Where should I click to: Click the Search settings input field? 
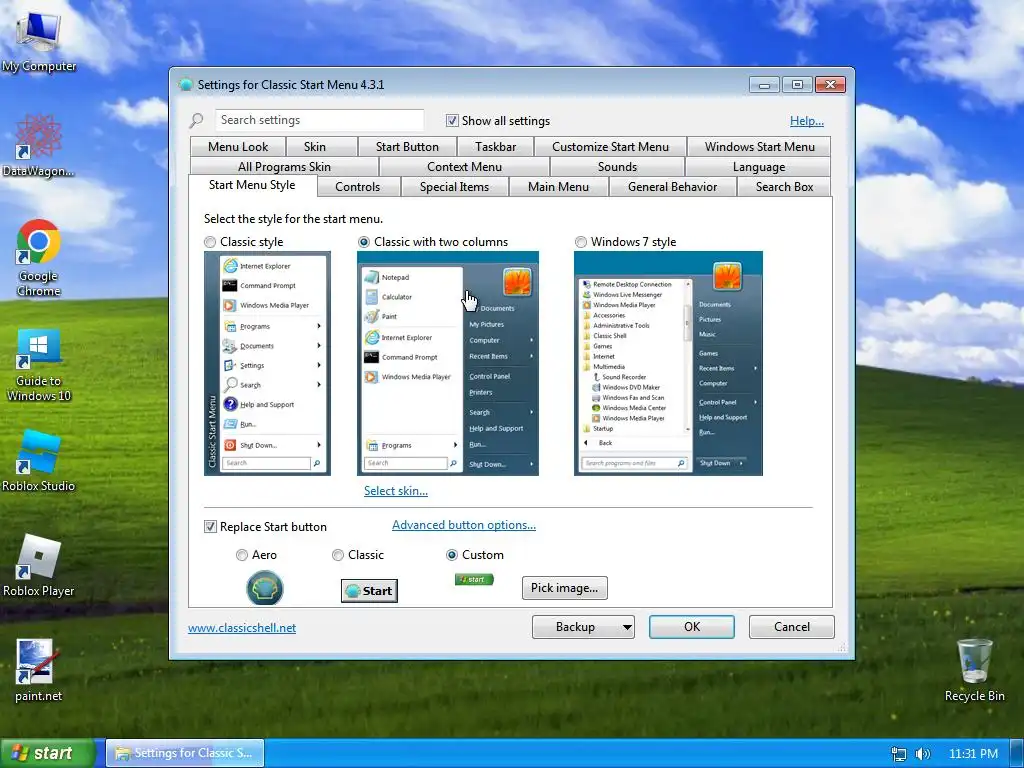tap(319, 120)
